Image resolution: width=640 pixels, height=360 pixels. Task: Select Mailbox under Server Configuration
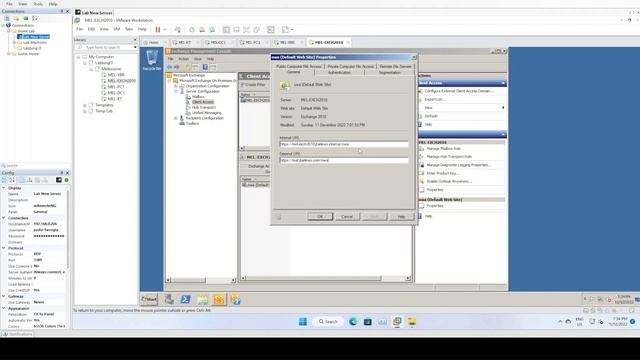click(198, 97)
